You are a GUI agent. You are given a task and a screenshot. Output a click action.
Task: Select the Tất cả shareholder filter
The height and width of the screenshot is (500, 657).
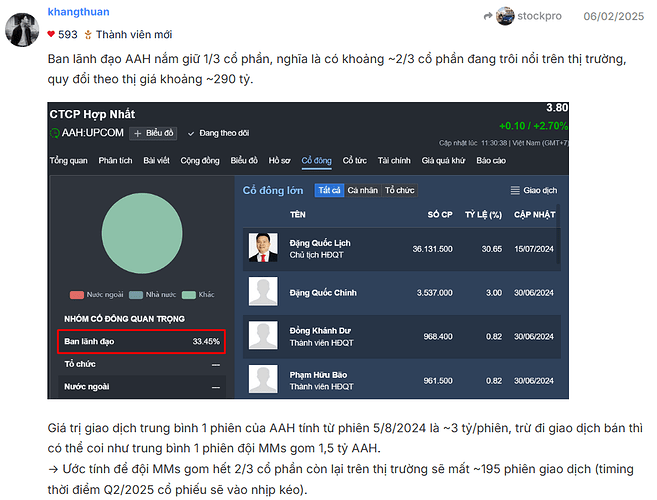329,190
